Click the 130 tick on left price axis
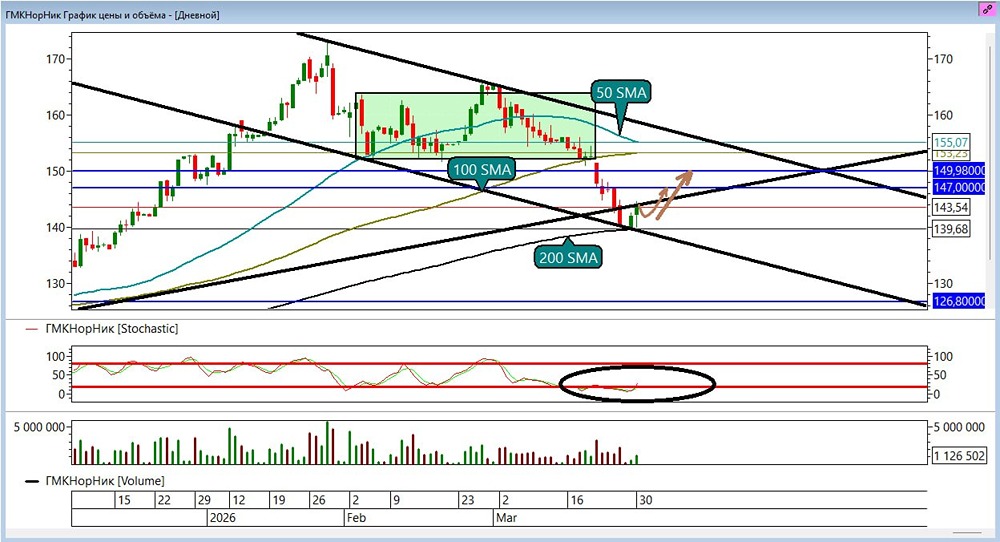 coord(55,284)
